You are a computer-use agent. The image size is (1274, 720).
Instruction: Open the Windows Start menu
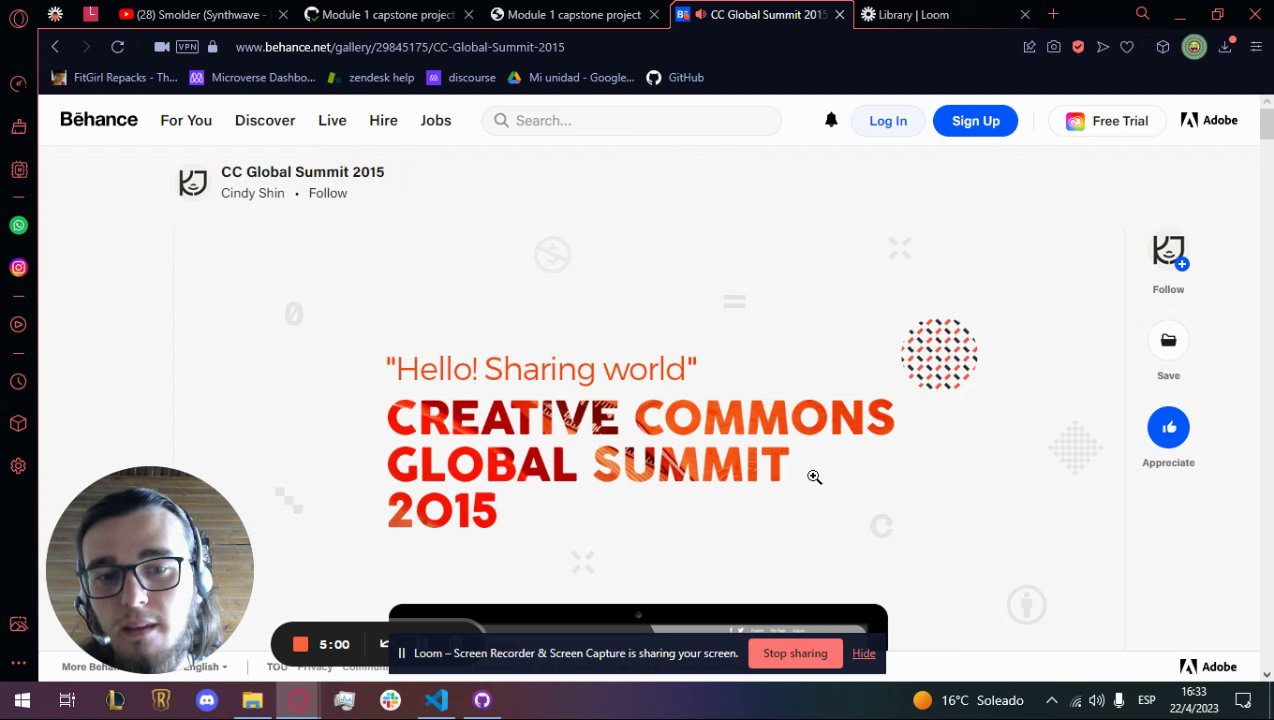point(22,700)
